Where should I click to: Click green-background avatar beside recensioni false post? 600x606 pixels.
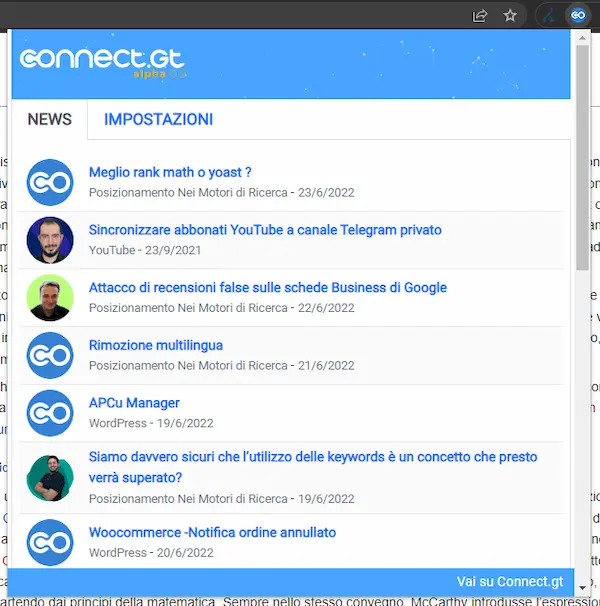coord(50,298)
